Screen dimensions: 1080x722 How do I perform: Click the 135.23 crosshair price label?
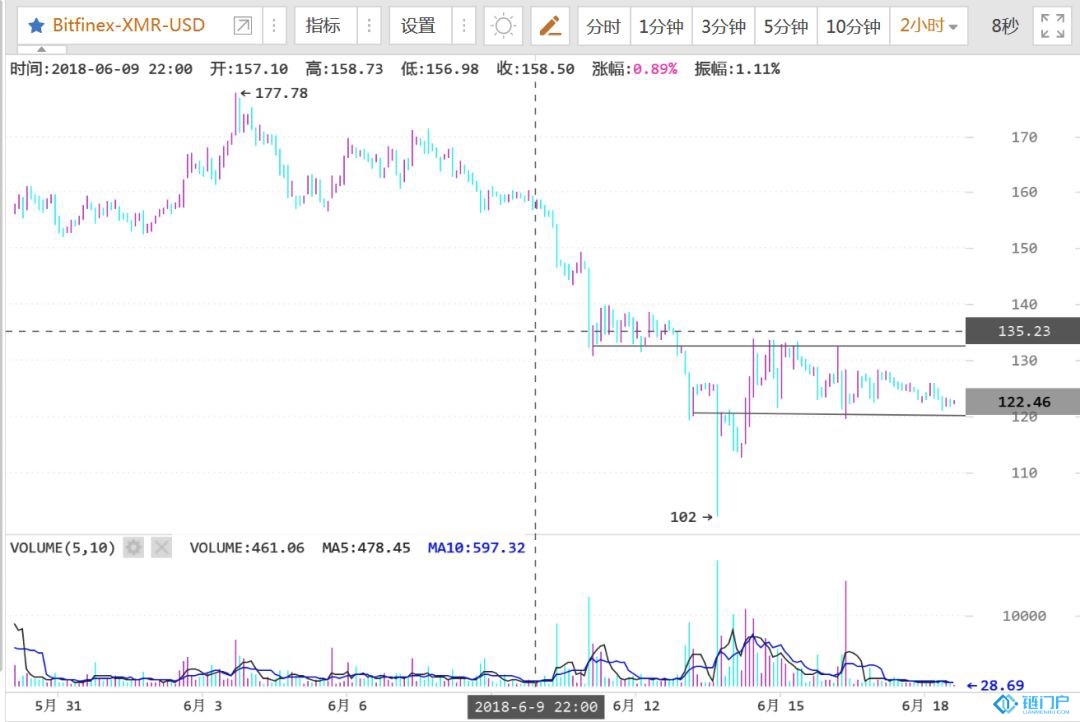coord(1022,331)
